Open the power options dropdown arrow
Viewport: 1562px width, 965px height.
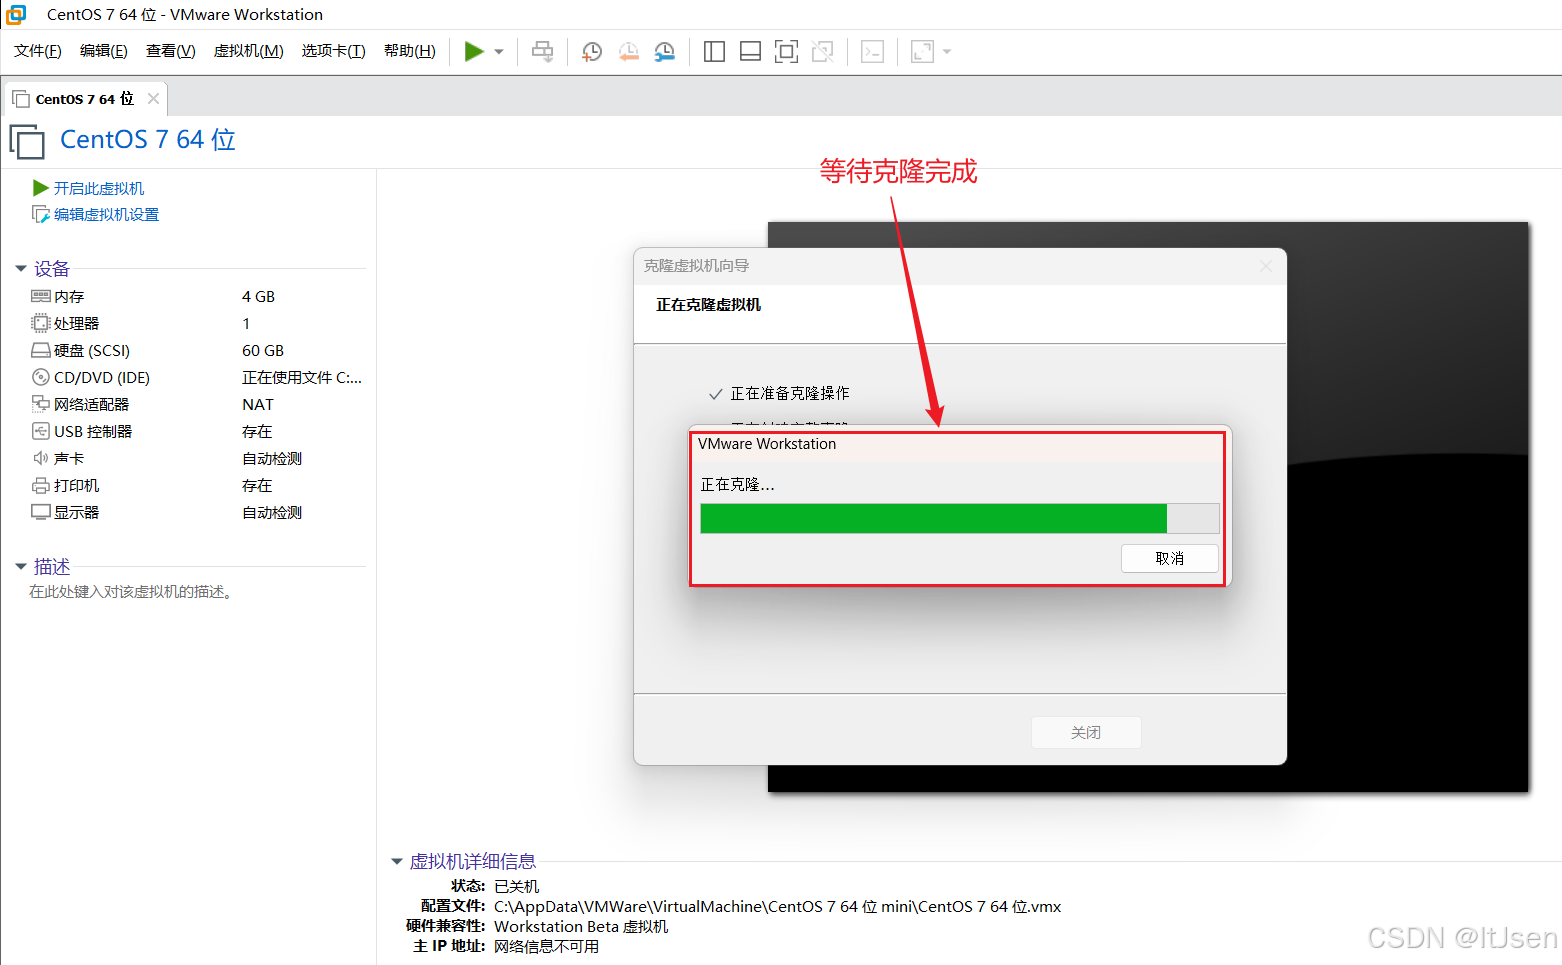point(499,52)
